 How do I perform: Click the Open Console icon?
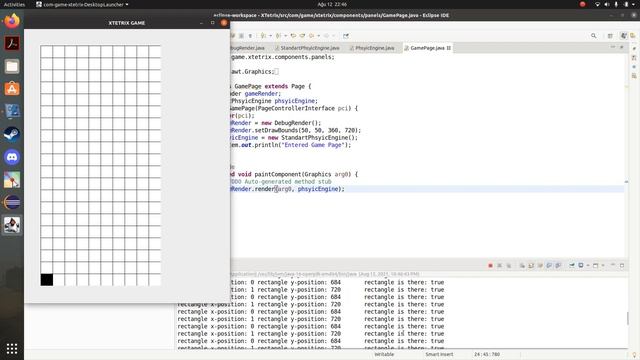point(596,266)
